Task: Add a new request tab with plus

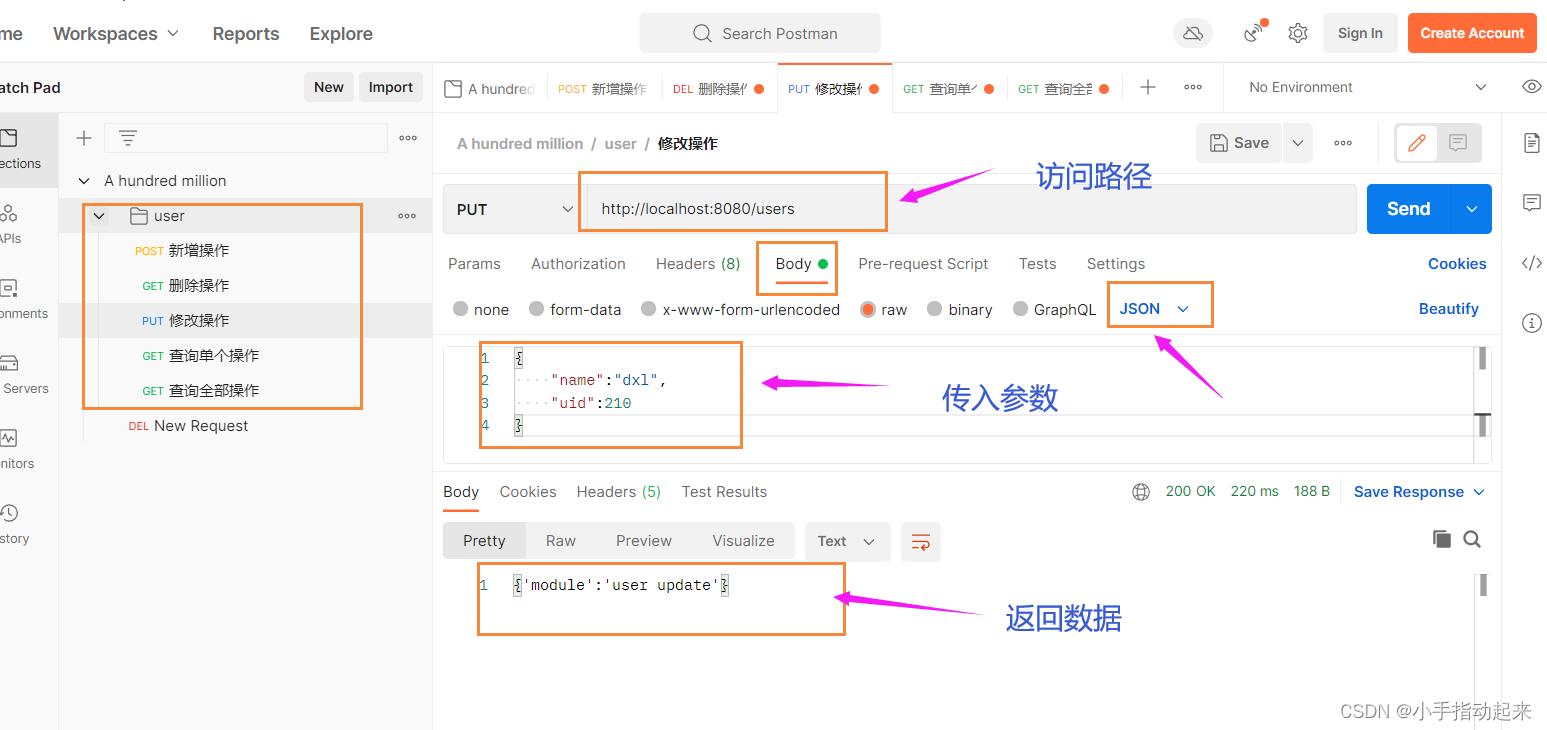Action: [1148, 87]
